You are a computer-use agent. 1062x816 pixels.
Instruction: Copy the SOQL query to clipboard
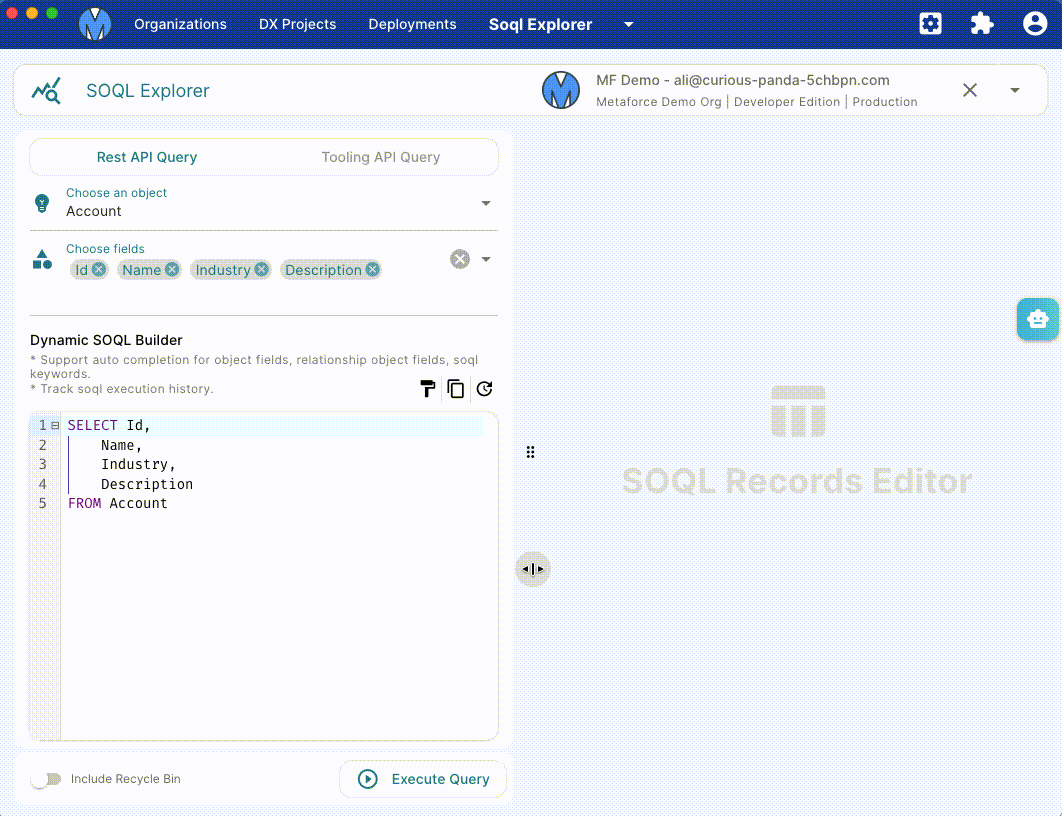pyautogui.click(x=456, y=389)
